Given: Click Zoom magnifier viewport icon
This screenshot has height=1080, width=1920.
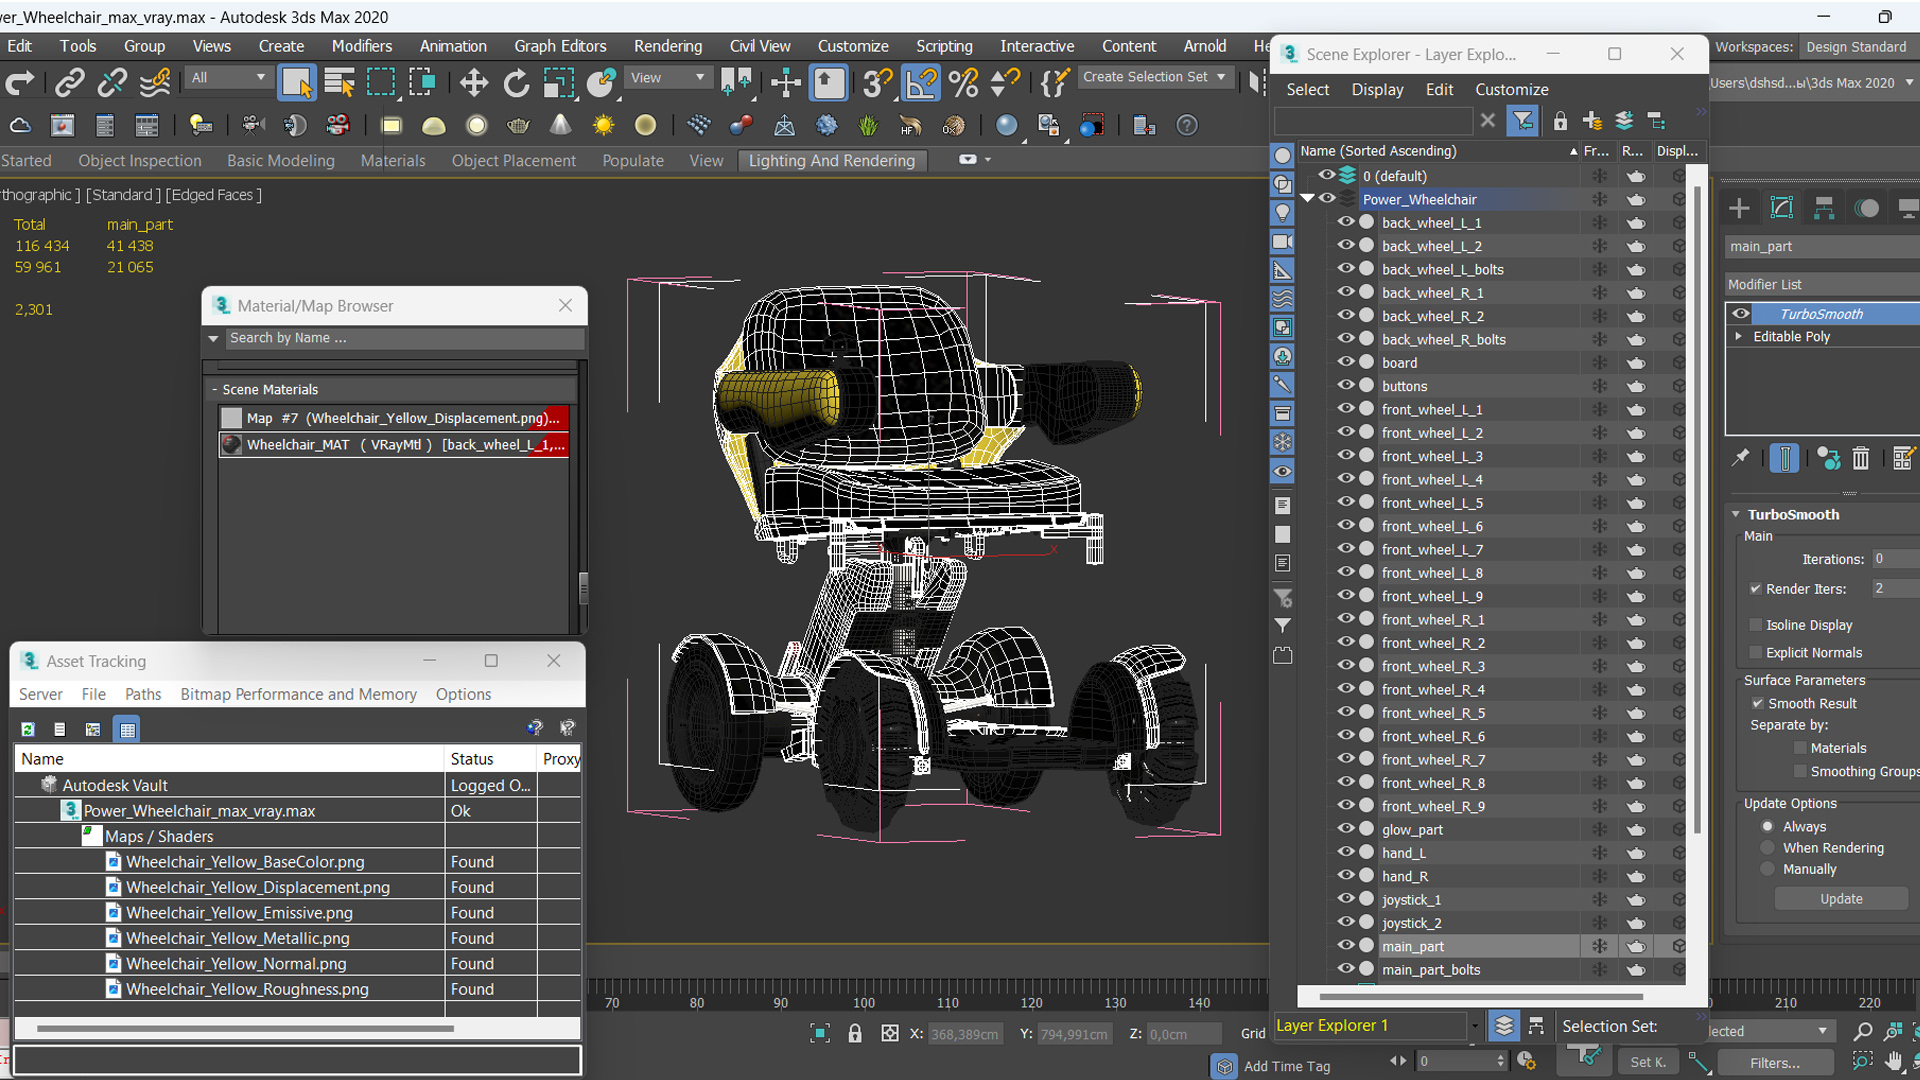Looking at the screenshot, I should [x=1862, y=1031].
